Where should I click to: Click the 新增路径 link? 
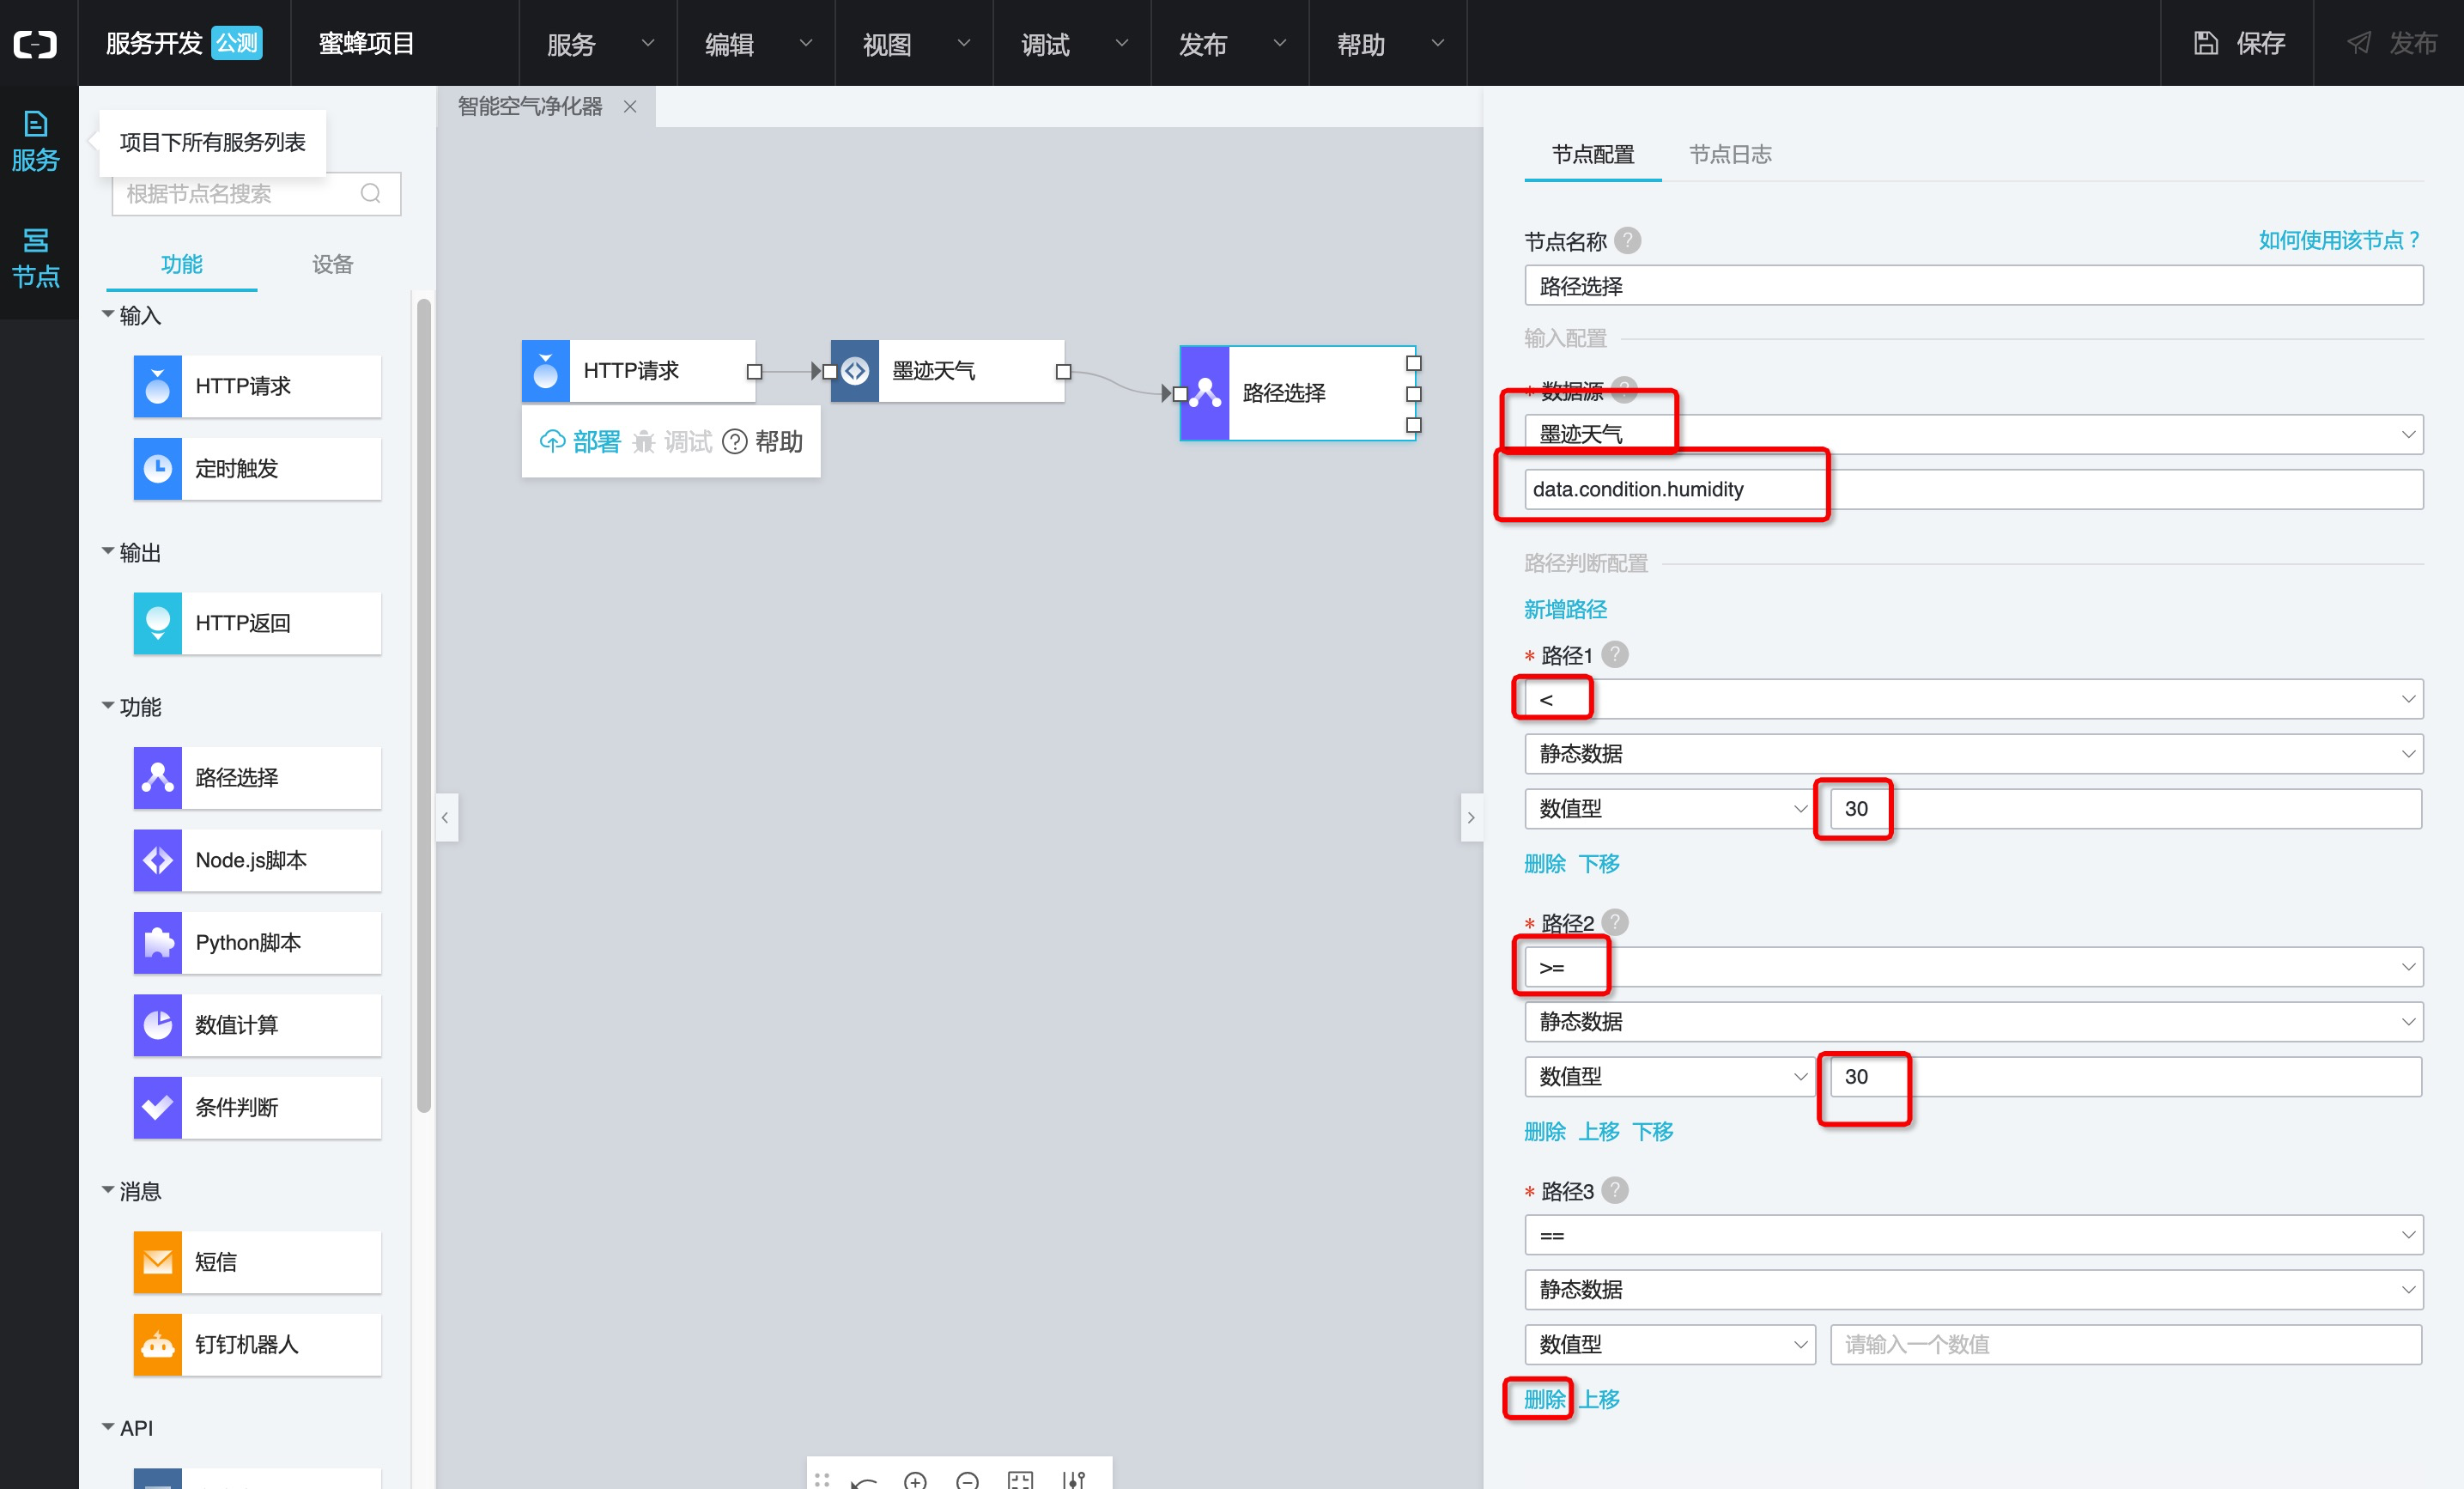pos(1565,609)
